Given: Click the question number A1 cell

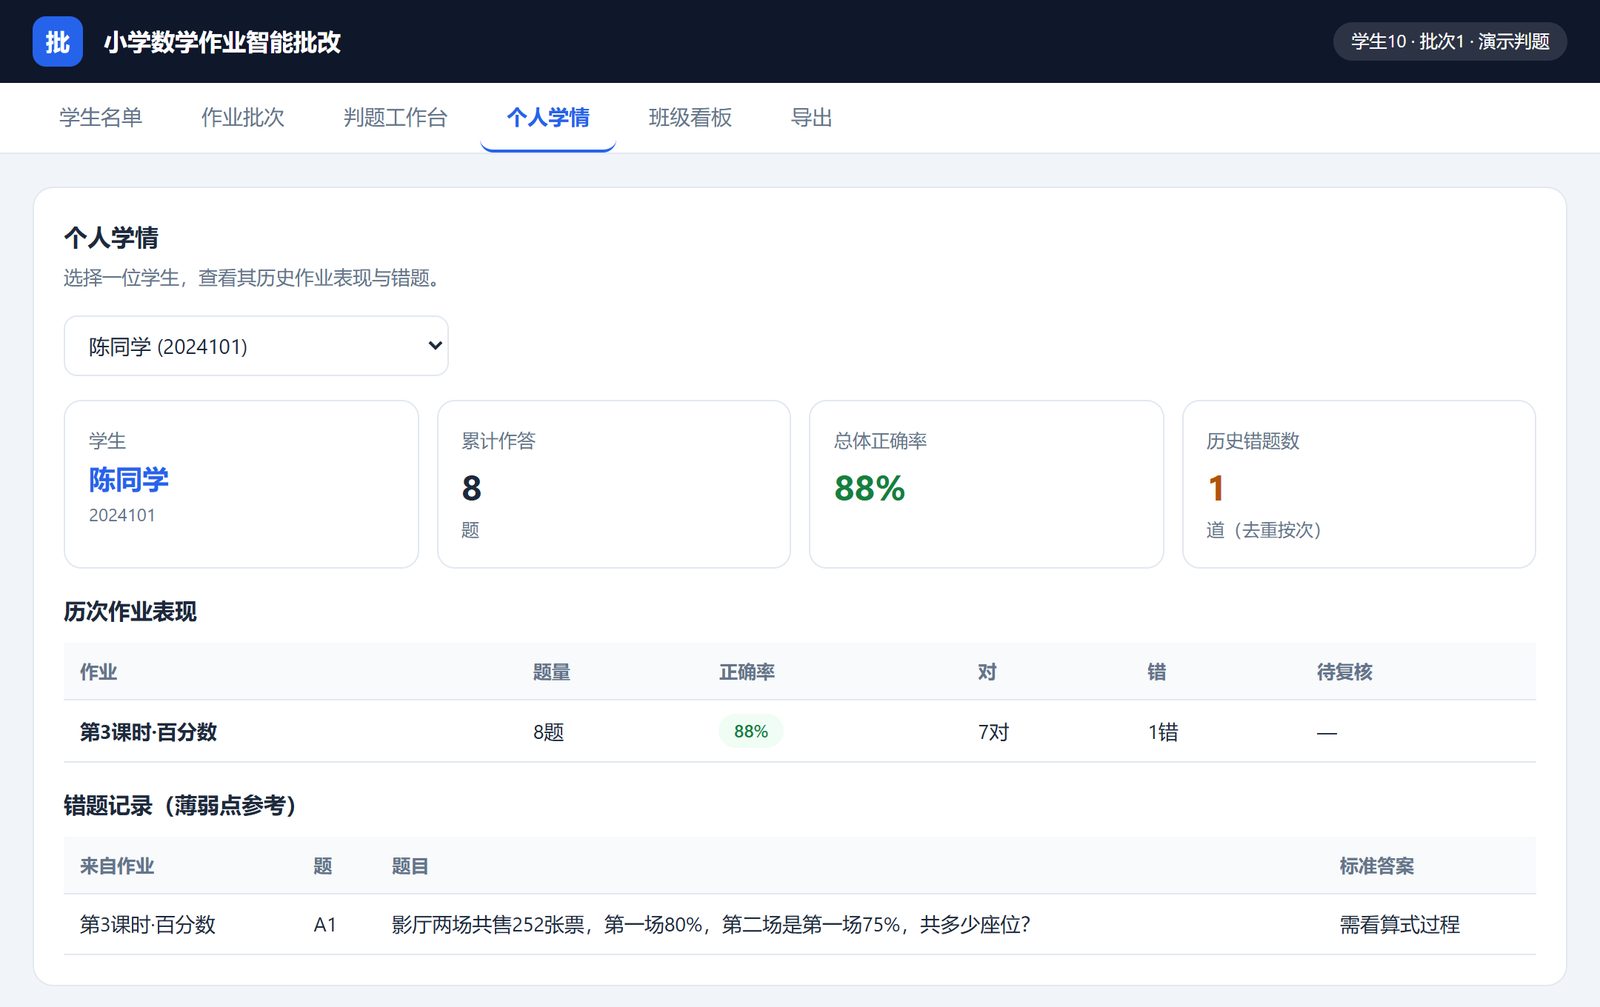Looking at the screenshot, I should (x=325, y=925).
